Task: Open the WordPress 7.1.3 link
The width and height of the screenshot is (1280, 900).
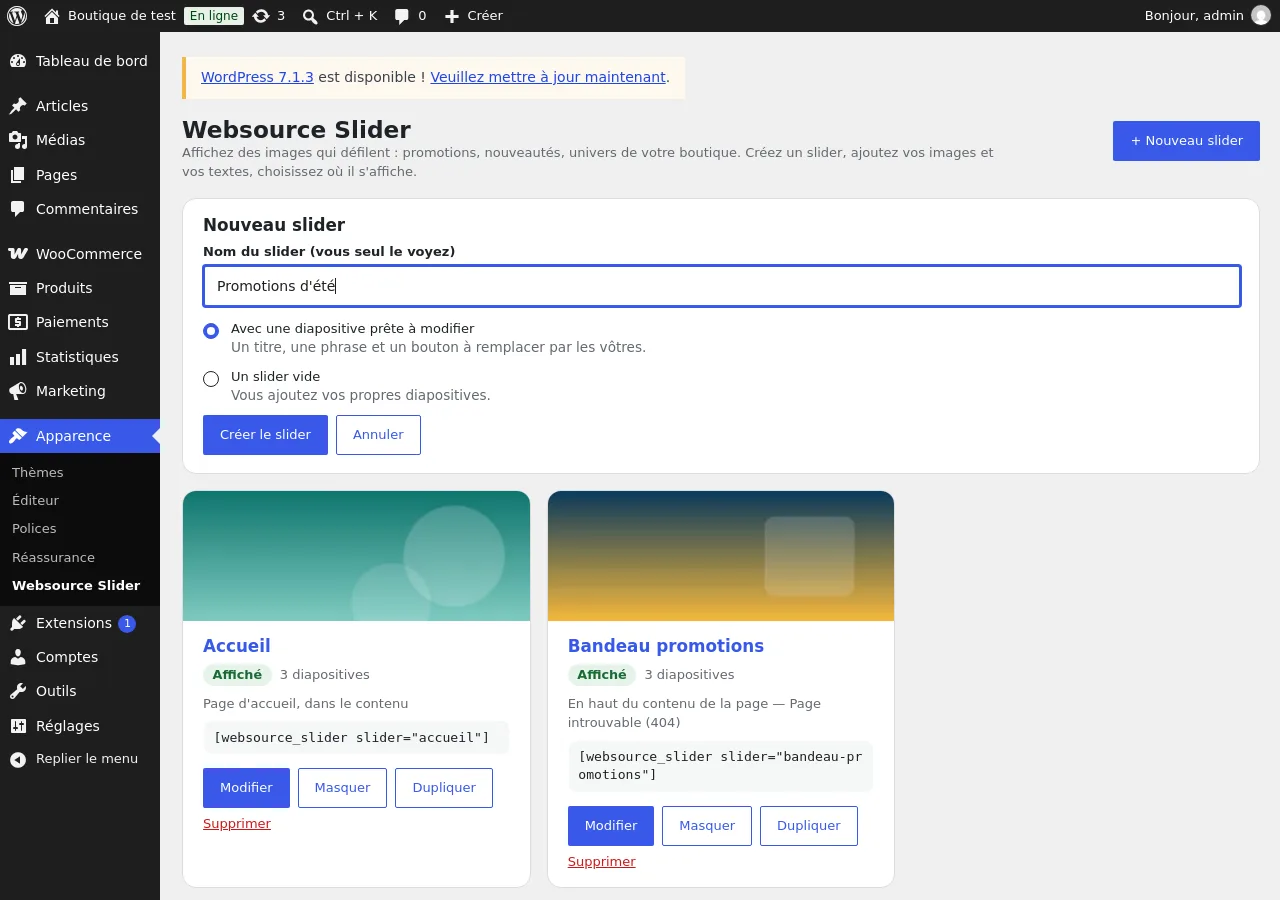Action: click(257, 77)
